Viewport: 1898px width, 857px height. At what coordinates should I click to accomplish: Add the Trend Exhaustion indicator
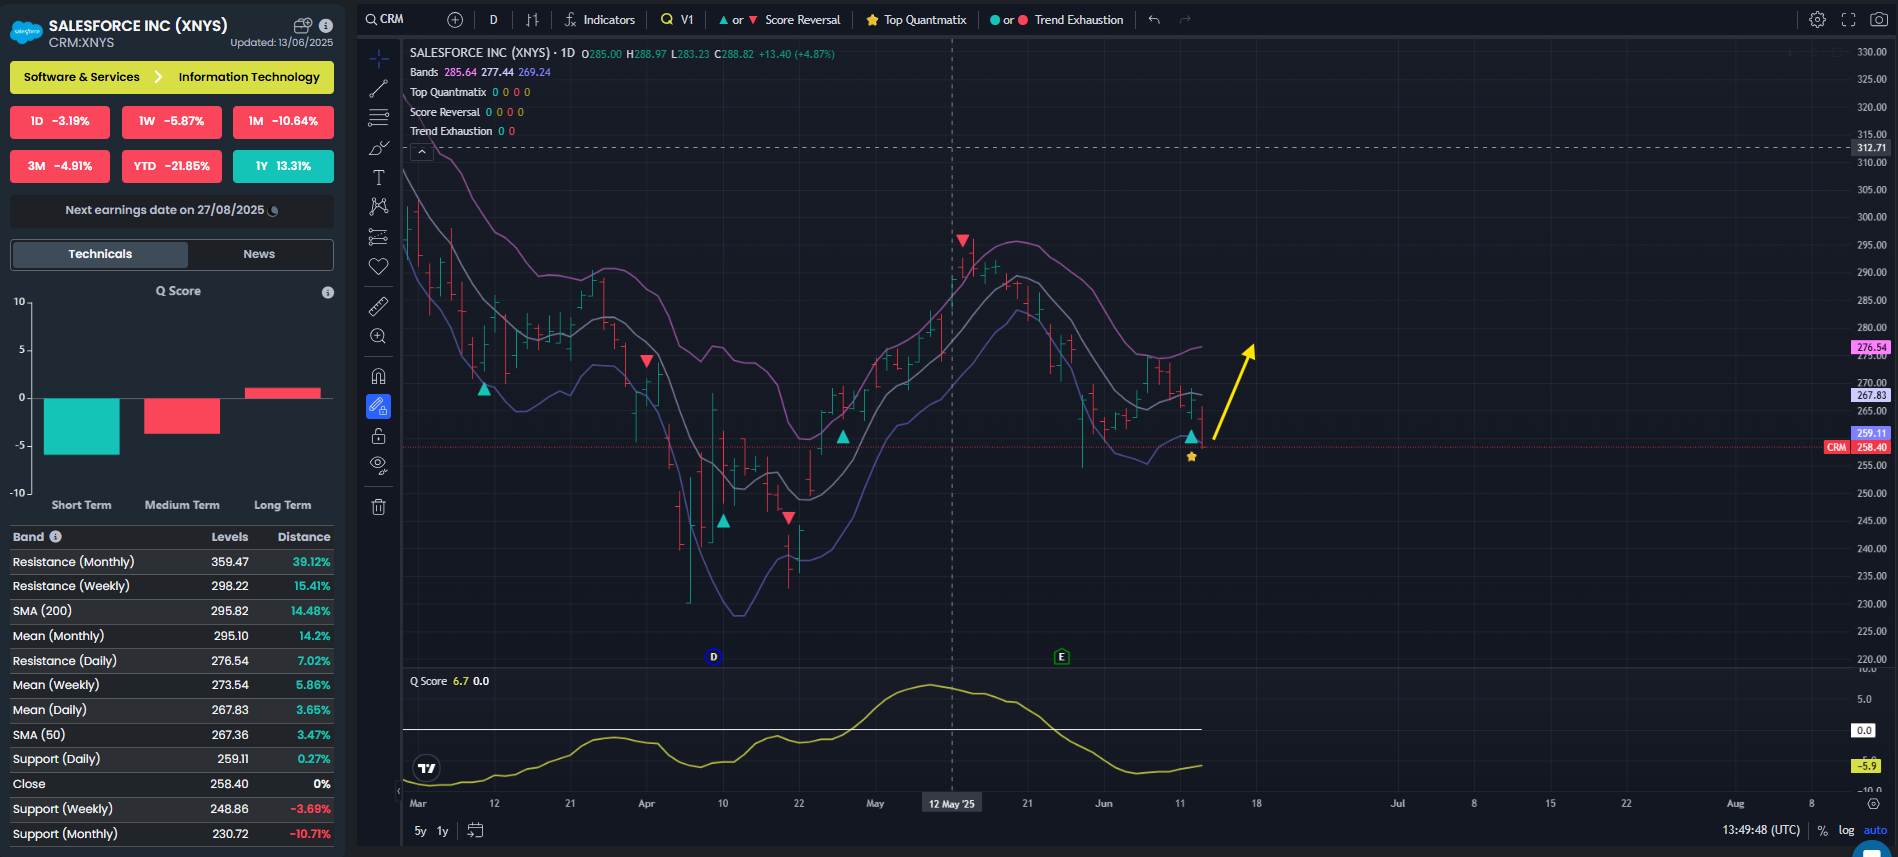click(x=1056, y=20)
